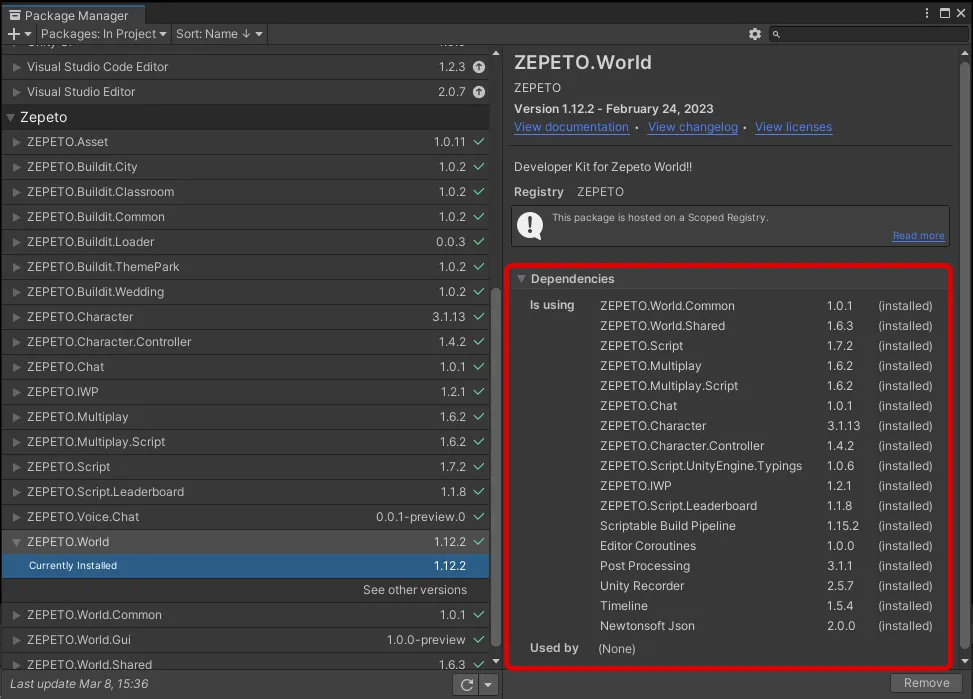Click See other versions for ZEPETO.World

tap(415, 590)
